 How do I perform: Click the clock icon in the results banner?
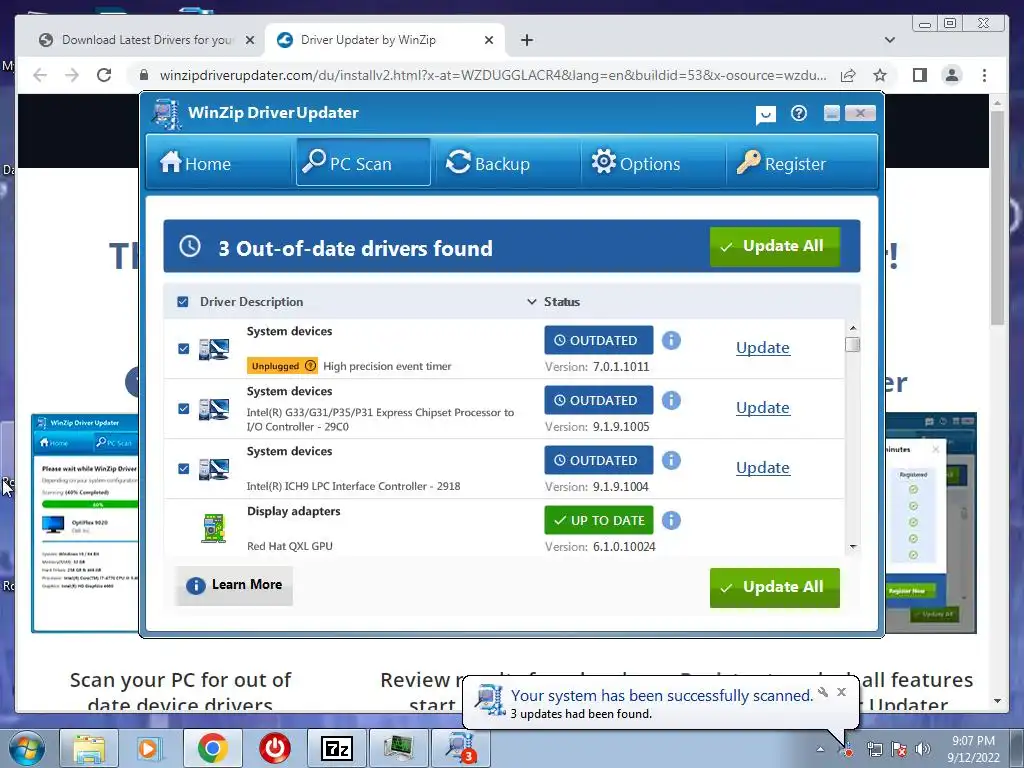(x=190, y=246)
